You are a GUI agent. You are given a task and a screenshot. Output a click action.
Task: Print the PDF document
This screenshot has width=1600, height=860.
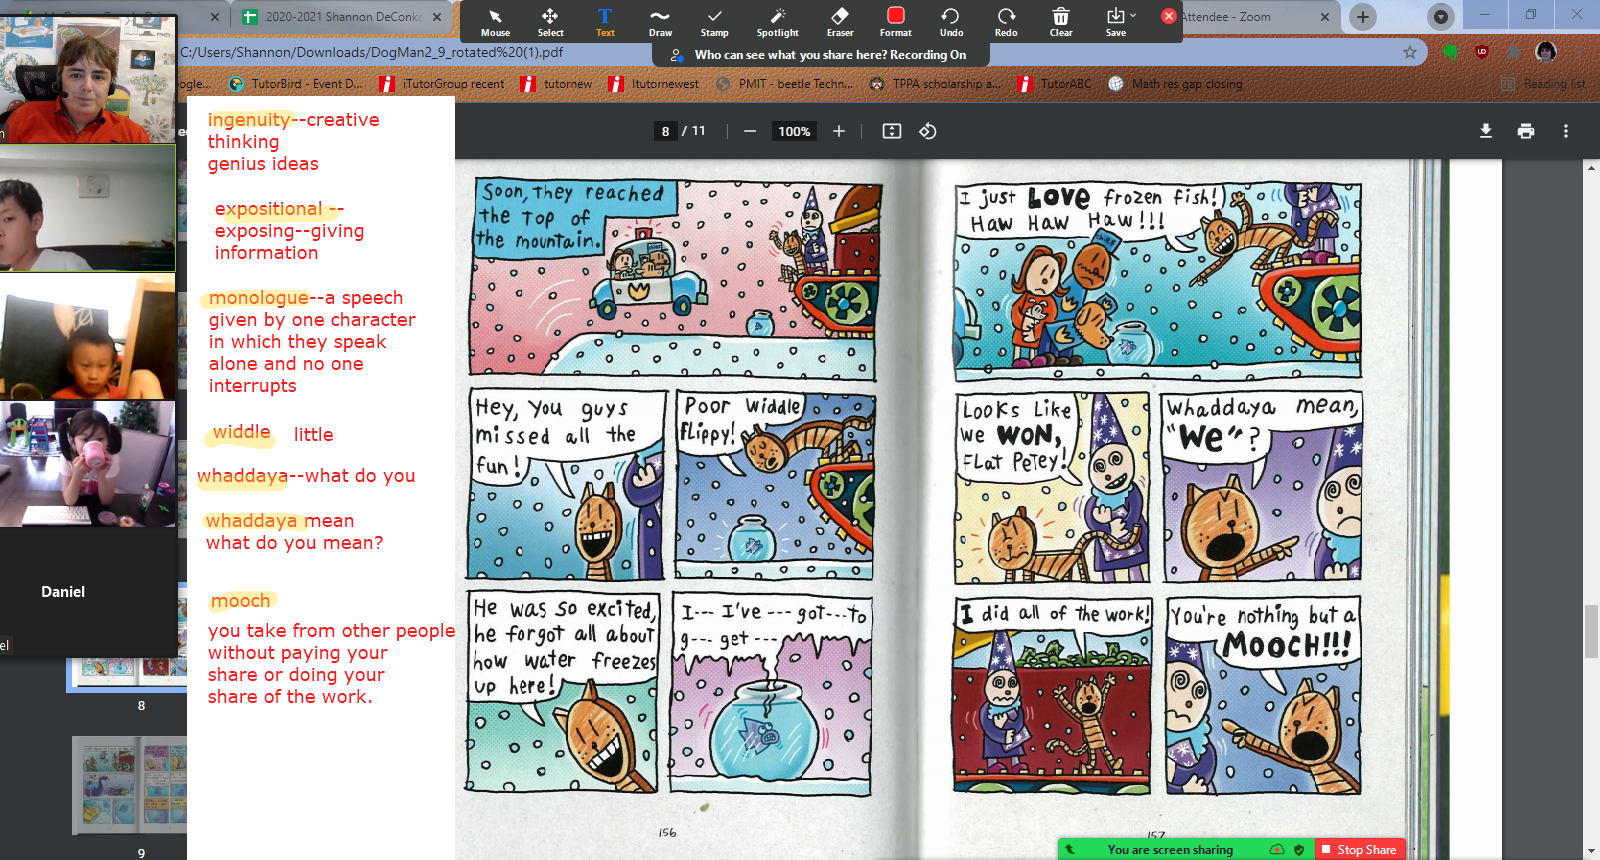coord(1526,131)
